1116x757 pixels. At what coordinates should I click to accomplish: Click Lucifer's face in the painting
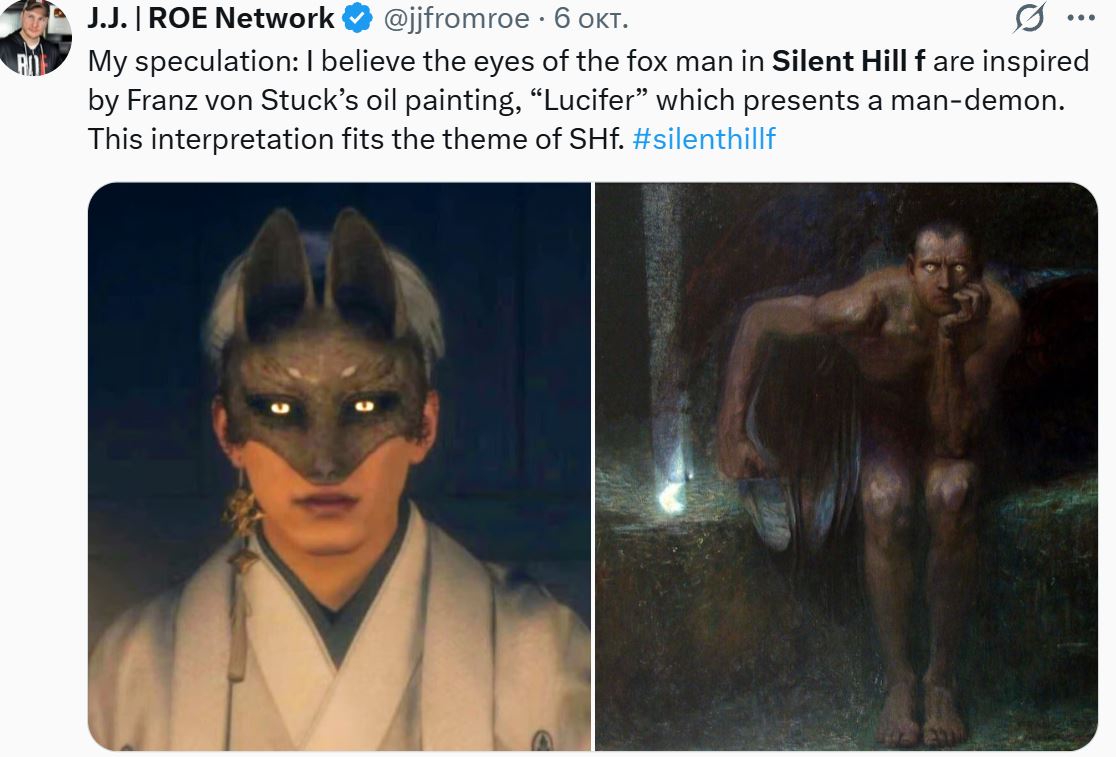(x=943, y=269)
